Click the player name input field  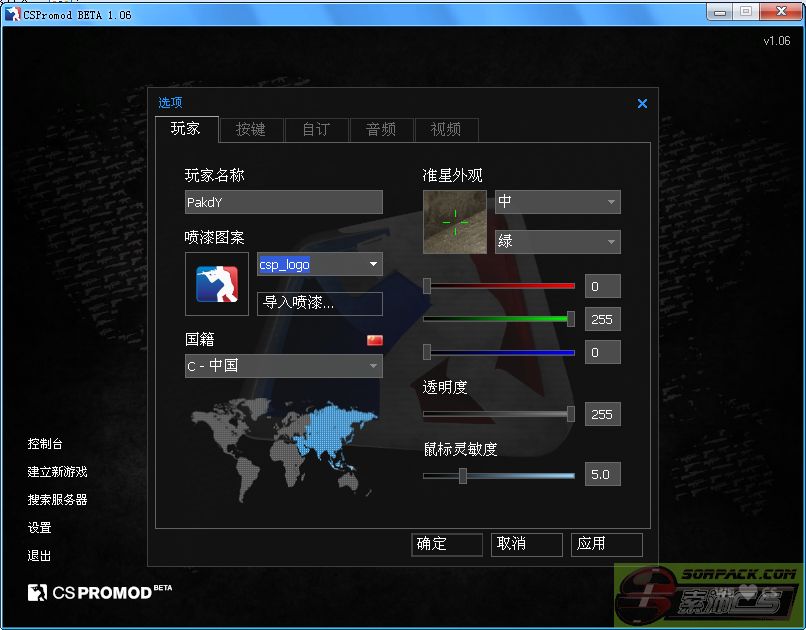283,202
